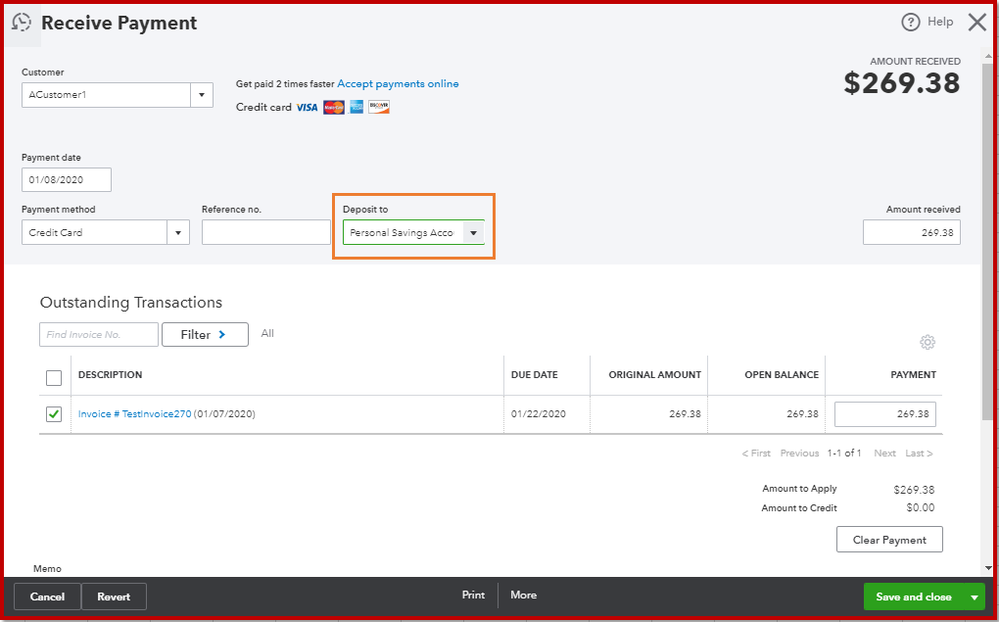Viewport: 999px width, 622px height.
Task: Click in the ACustomer1 customer field
Action: tap(106, 95)
